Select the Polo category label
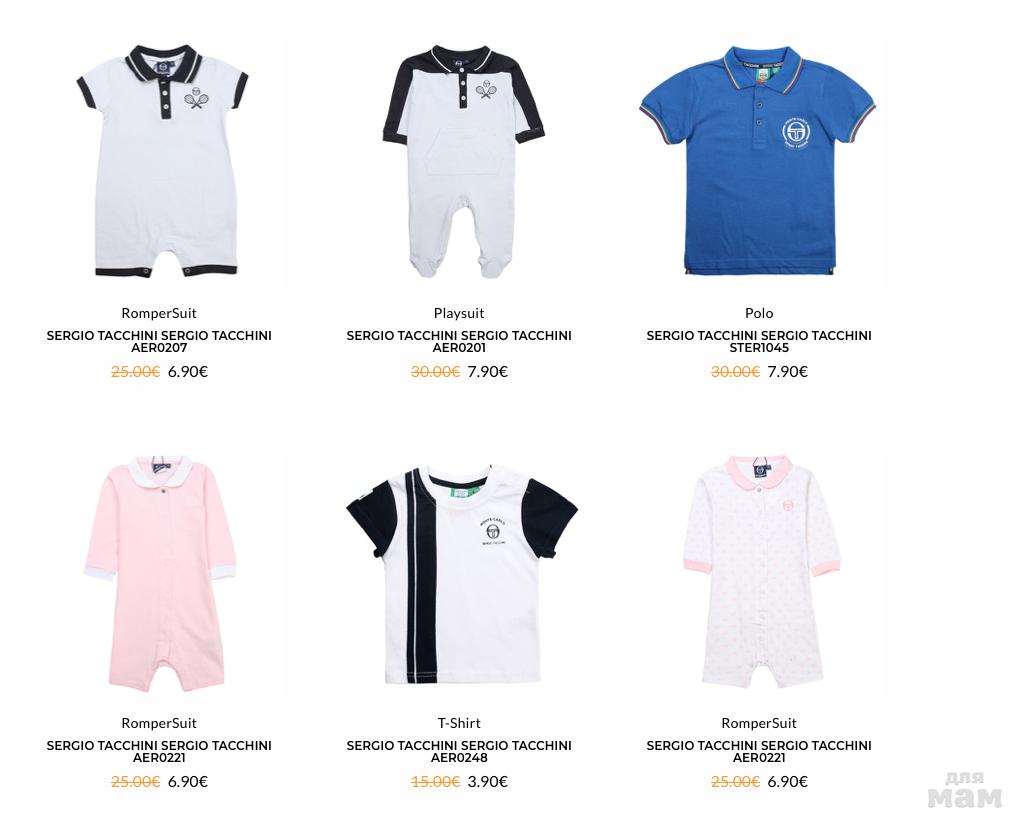This screenshot has width=1018, height=823. click(x=759, y=313)
